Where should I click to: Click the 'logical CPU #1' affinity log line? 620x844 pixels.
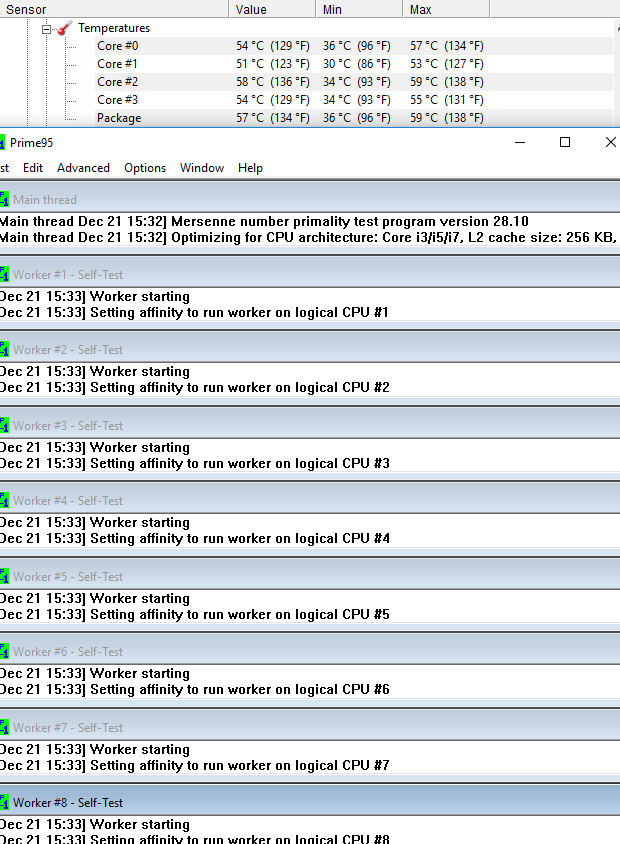coord(194,313)
